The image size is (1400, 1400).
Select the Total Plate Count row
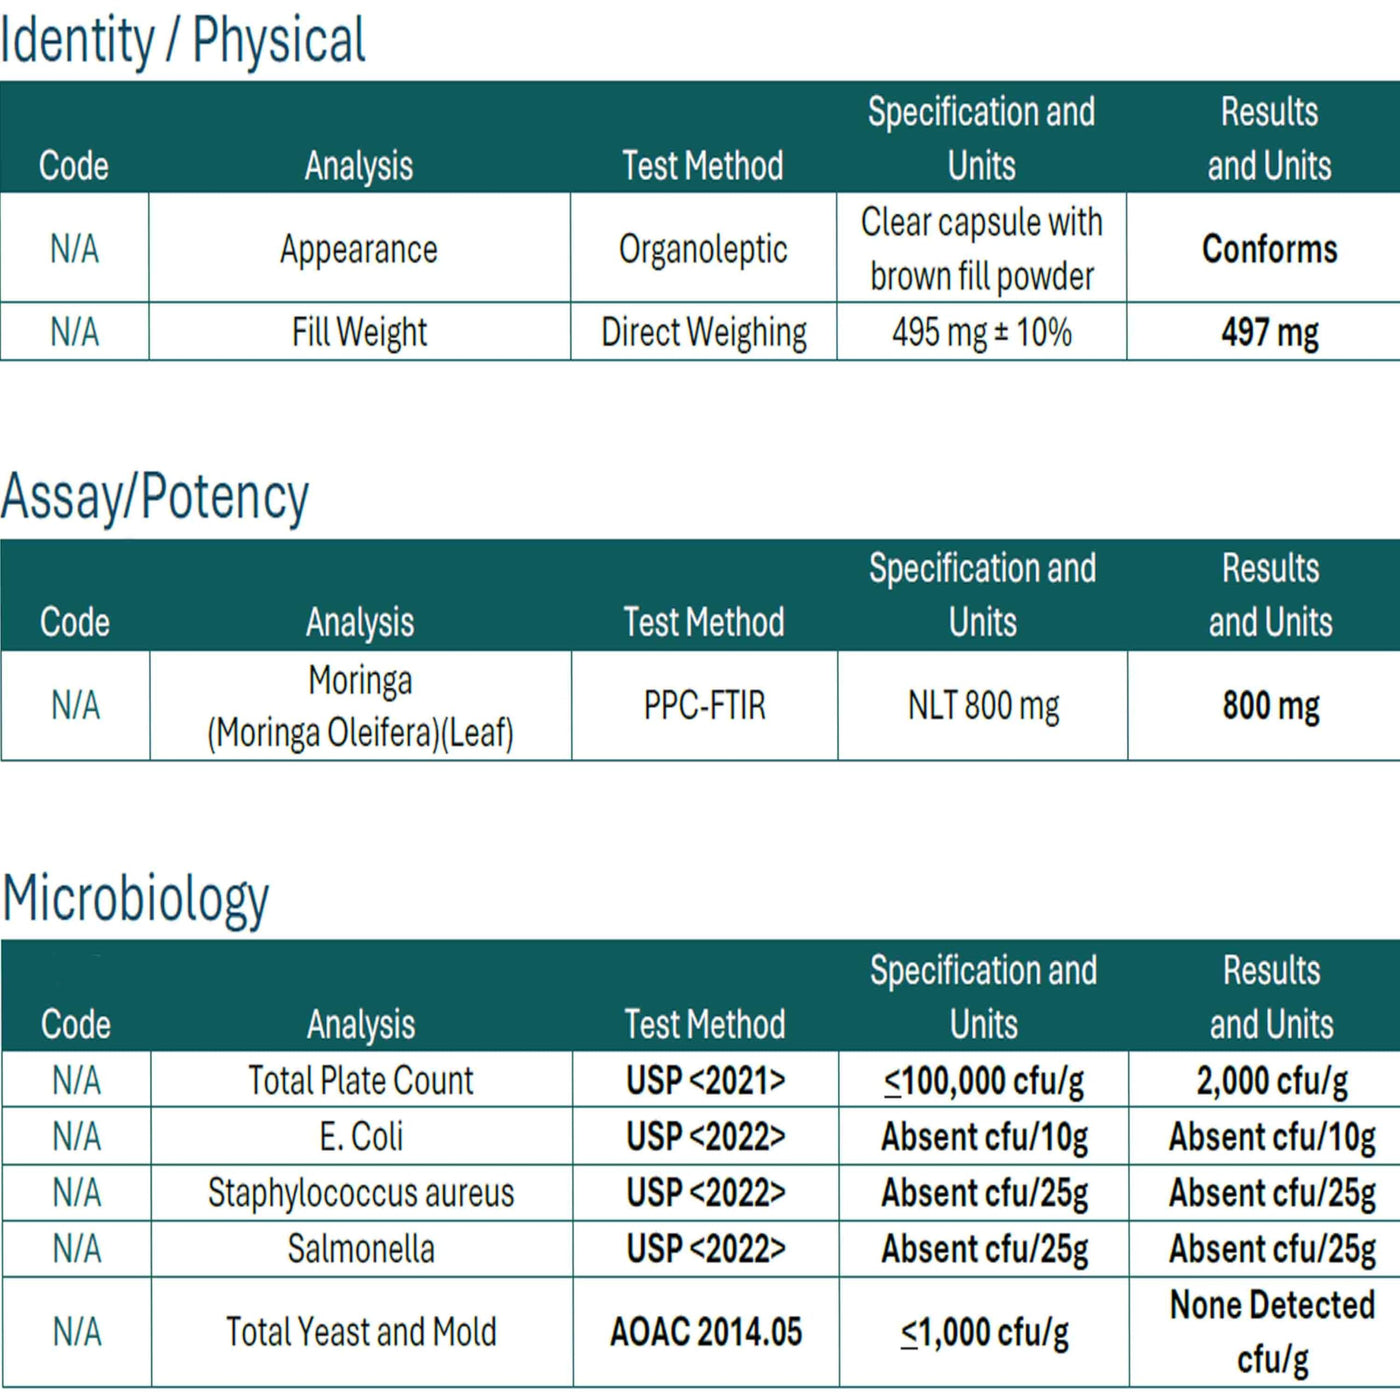pyautogui.click(x=700, y=1080)
